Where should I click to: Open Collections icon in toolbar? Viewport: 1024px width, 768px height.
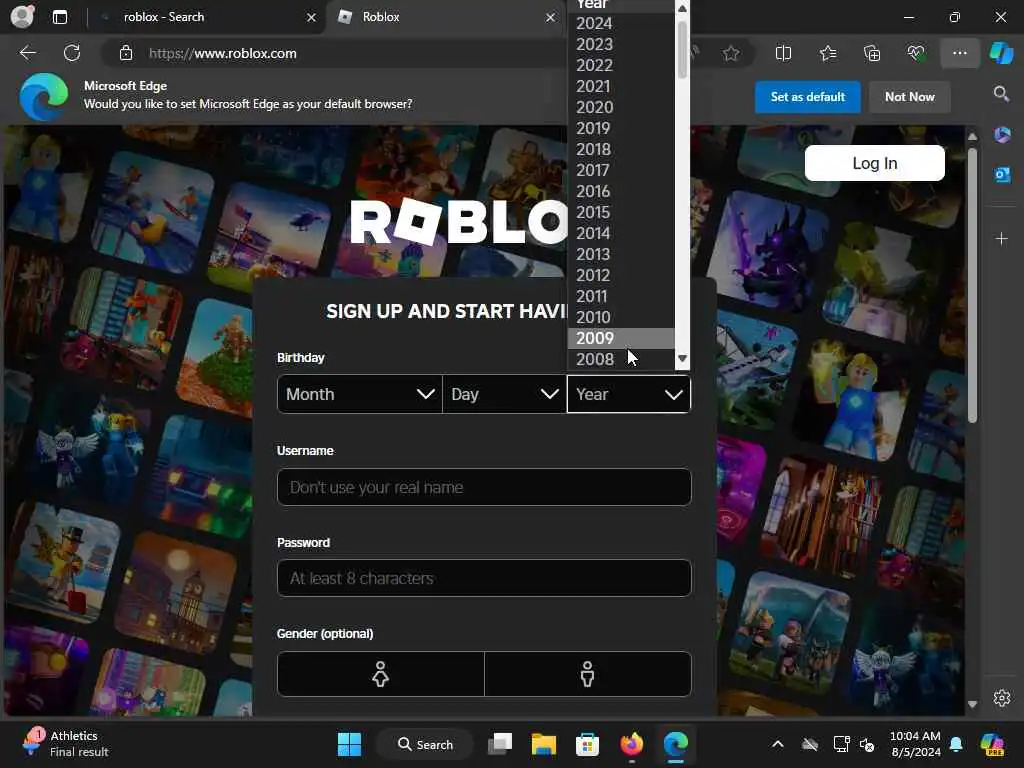tap(872, 54)
